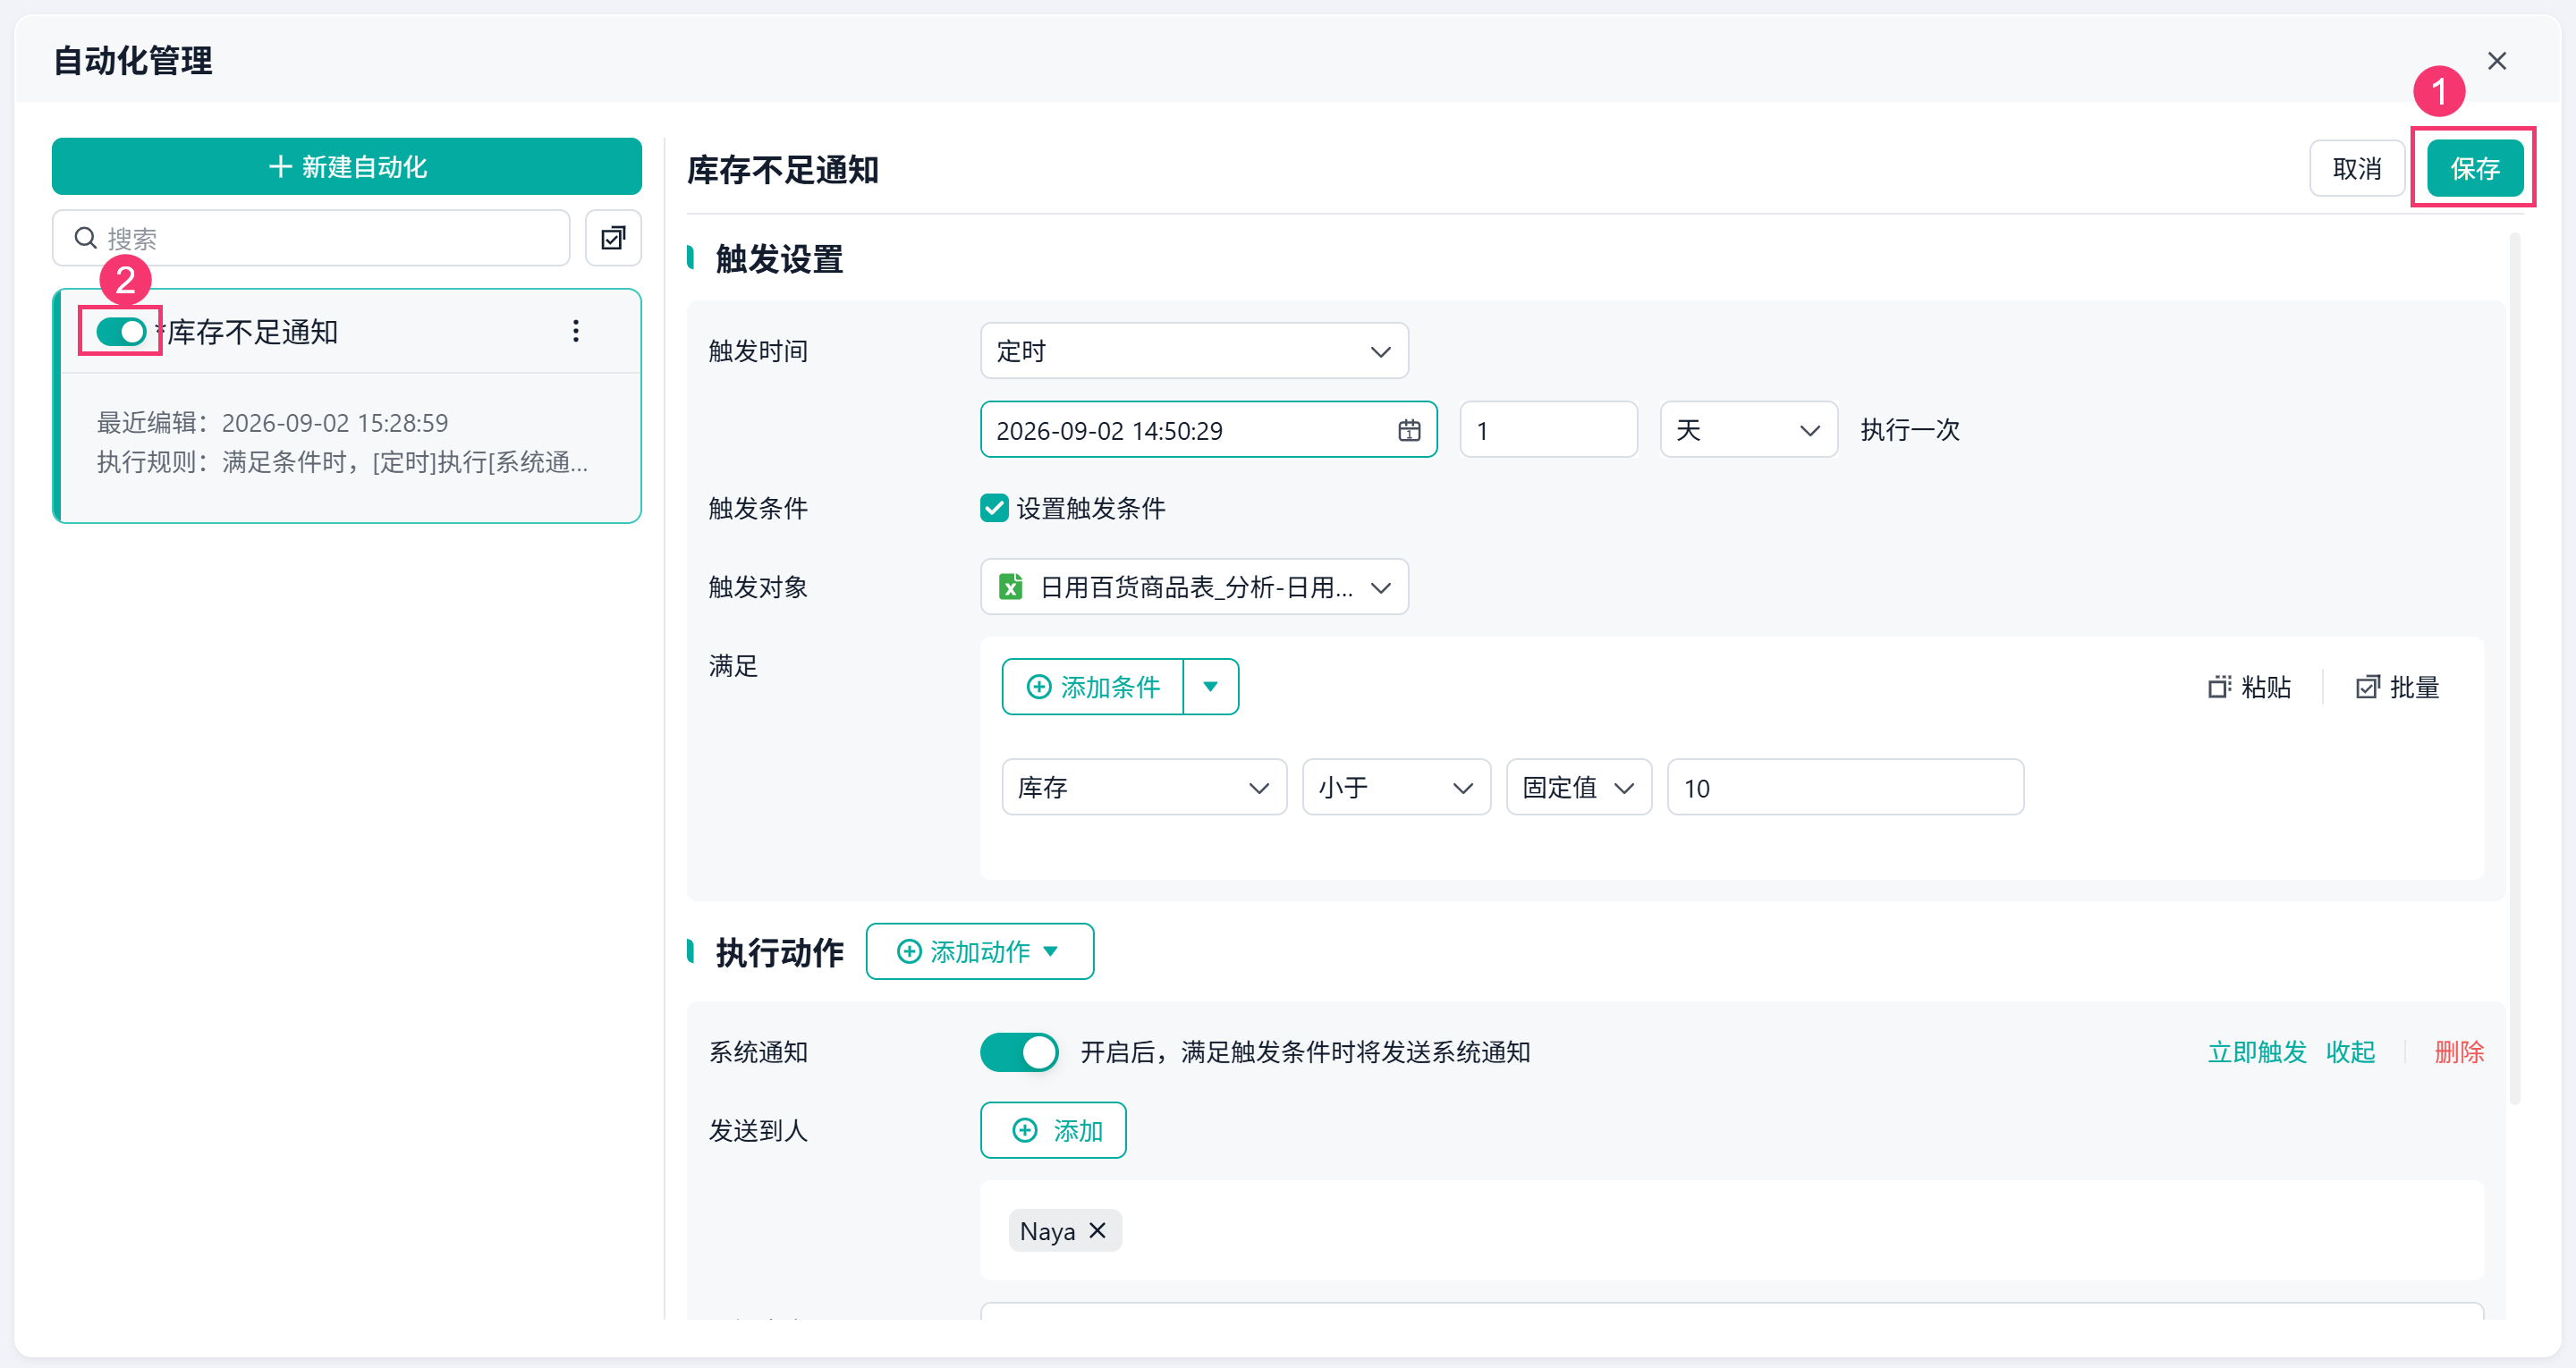2576x1368 pixels.
Task: Click 添加 to add a recipient
Action: point(1053,1130)
